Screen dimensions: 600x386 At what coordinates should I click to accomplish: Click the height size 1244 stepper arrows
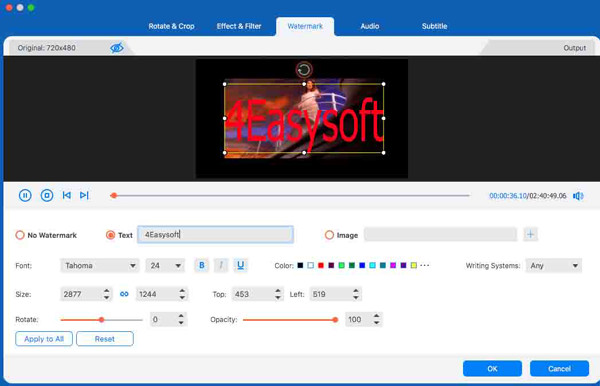182,294
